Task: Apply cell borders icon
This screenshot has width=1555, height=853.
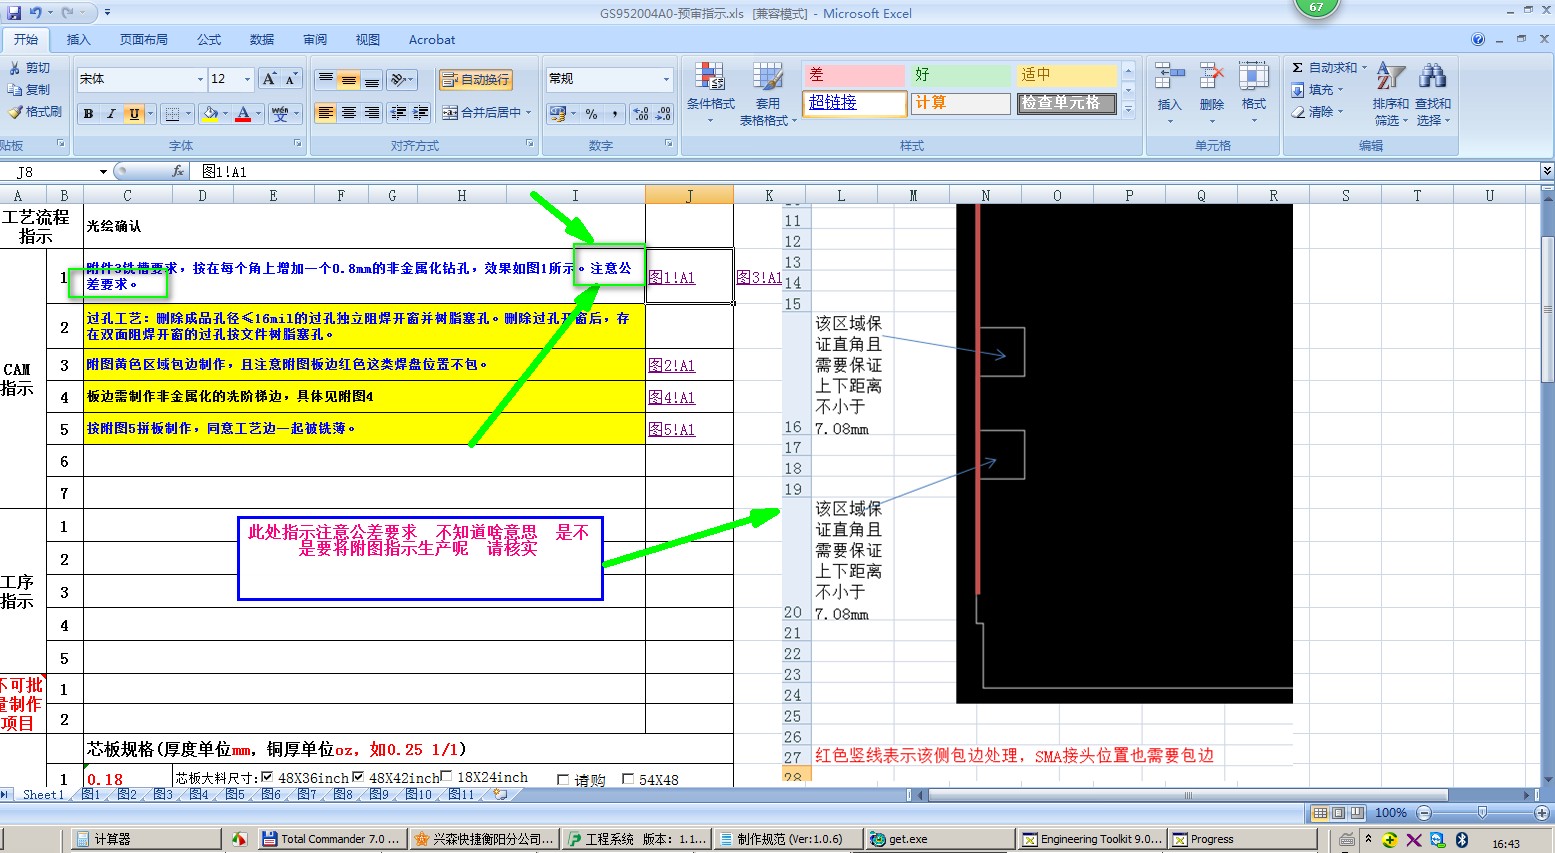Action: pyautogui.click(x=172, y=114)
